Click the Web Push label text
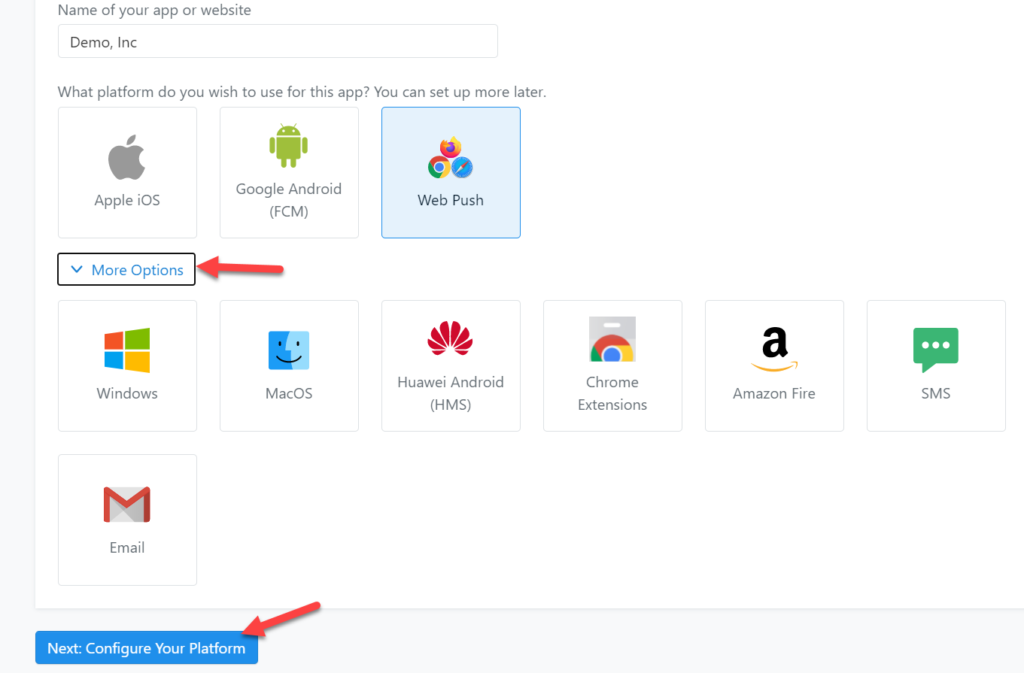Image resolution: width=1024 pixels, height=673 pixels. pos(451,200)
